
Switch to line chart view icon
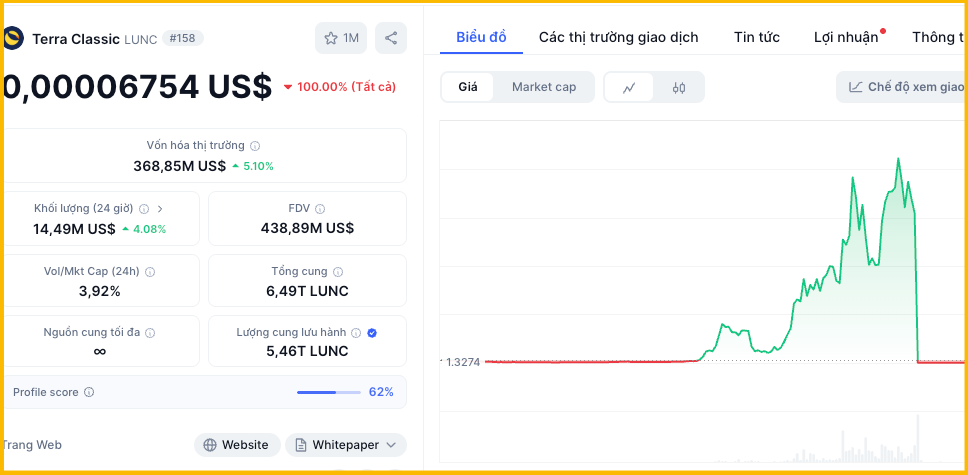629,88
